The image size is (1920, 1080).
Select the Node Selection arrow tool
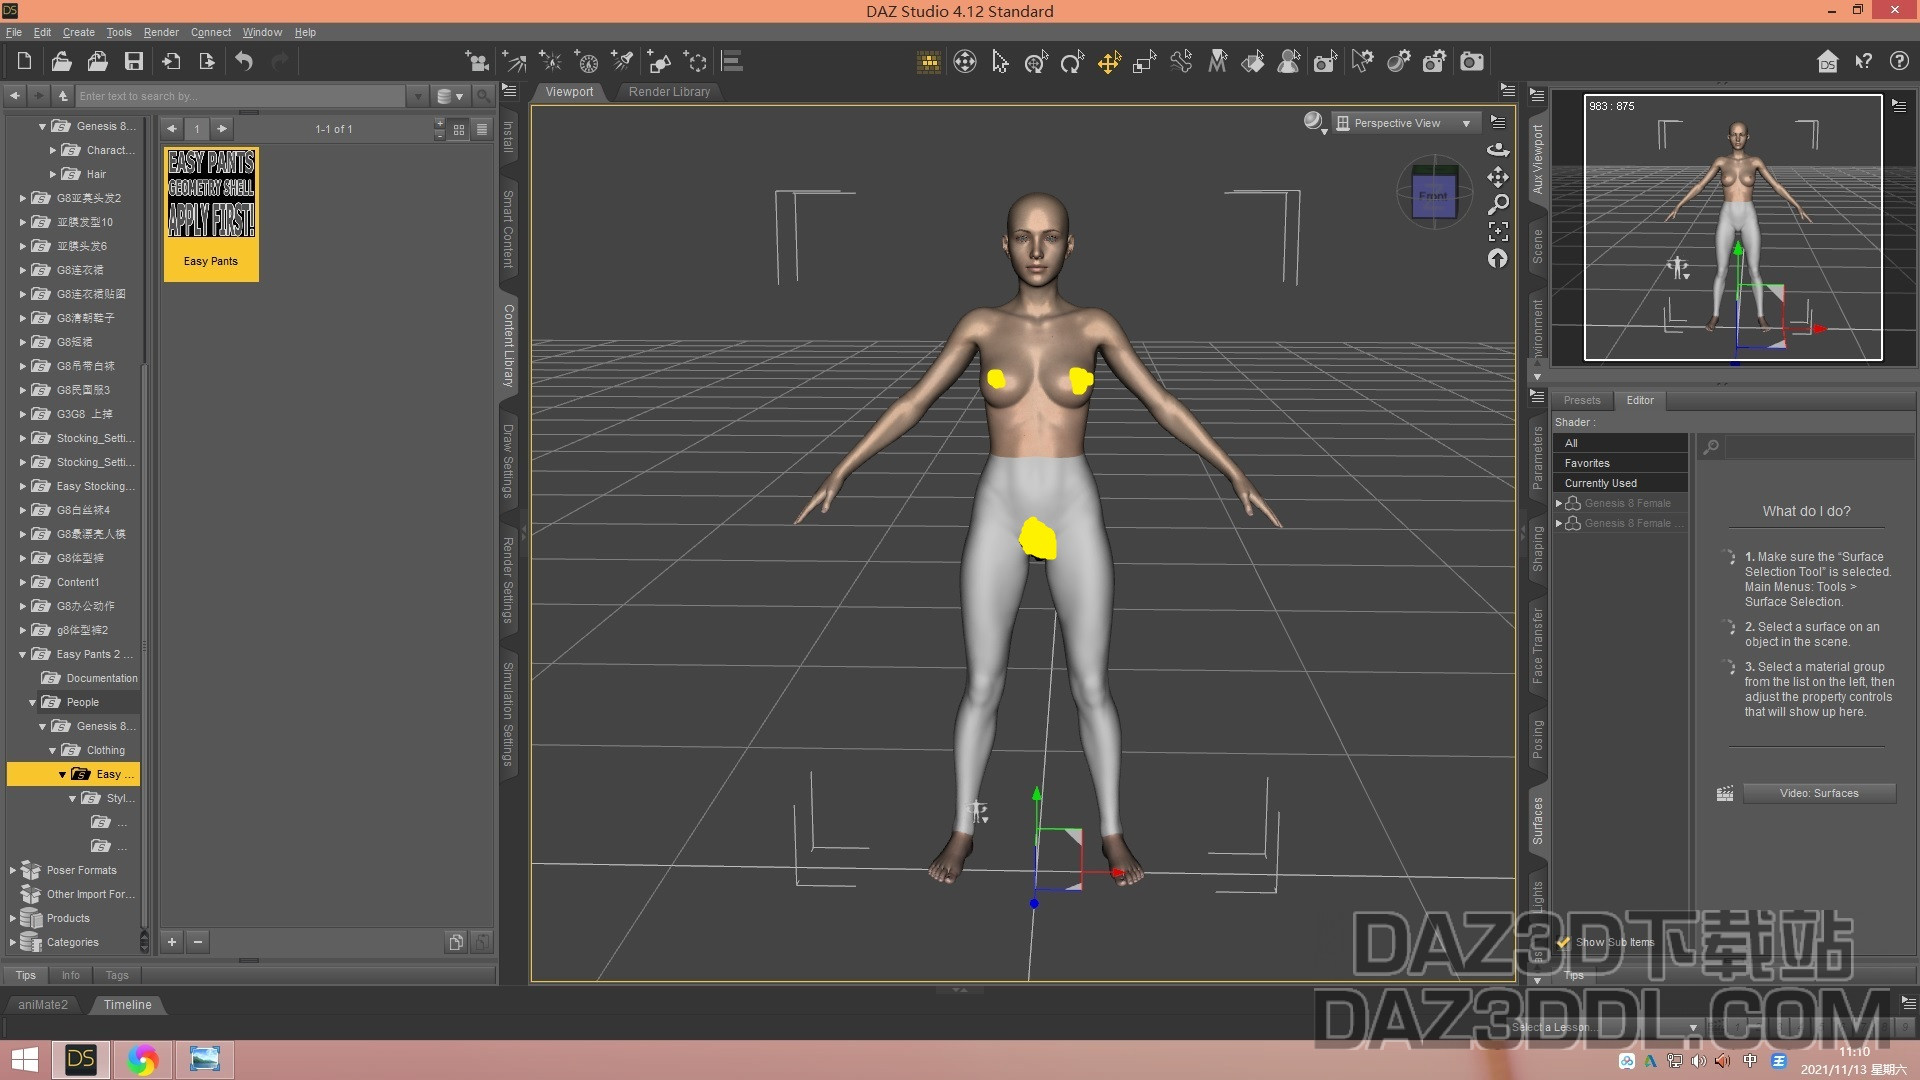click(x=1000, y=62)
